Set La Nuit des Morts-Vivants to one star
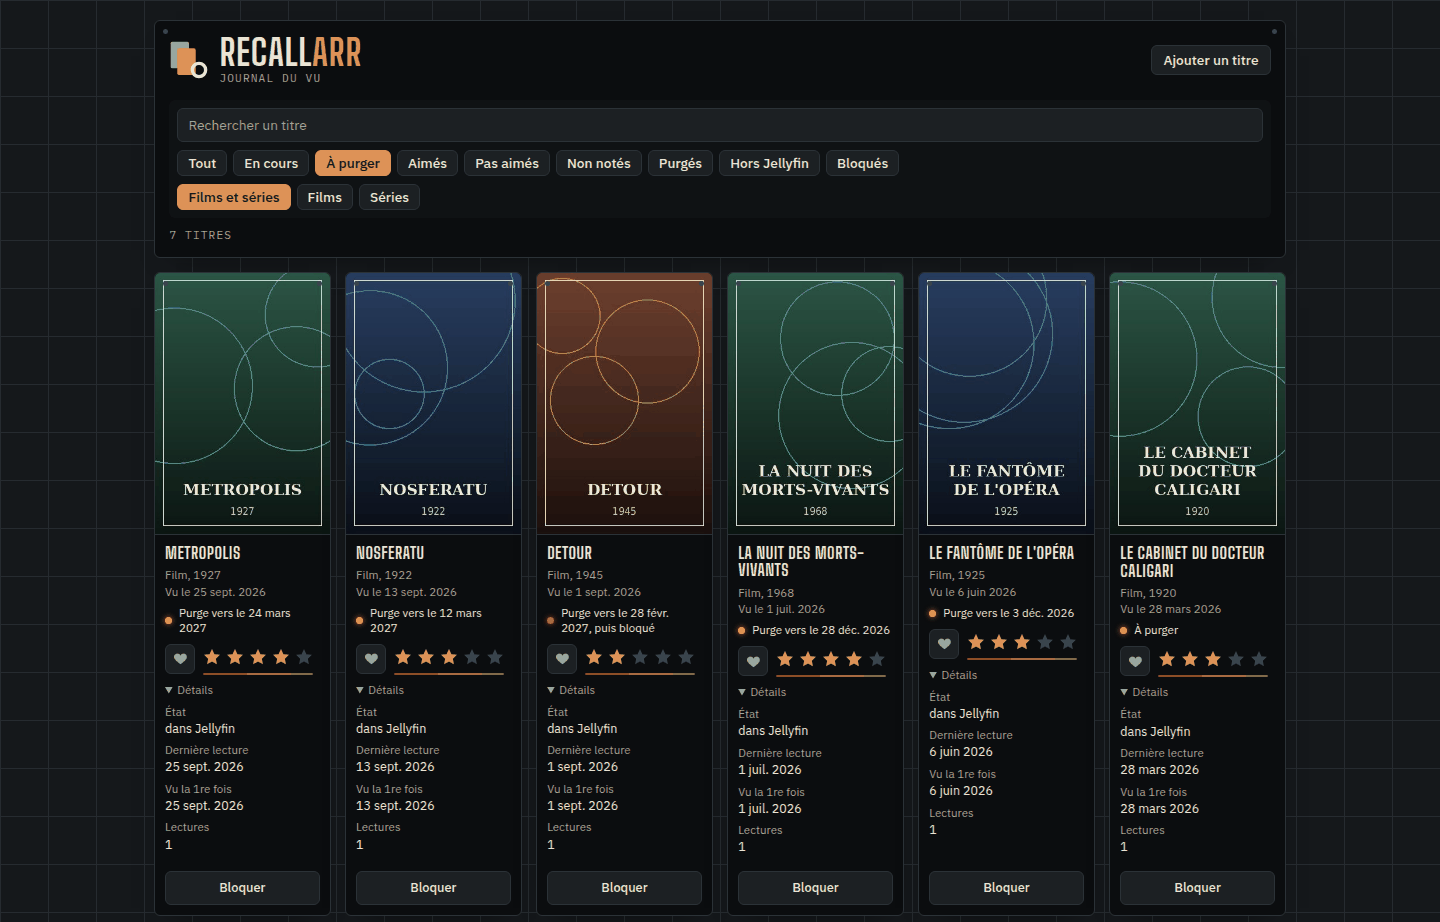This screenshot has width=1440, height=922. point(785,659)
